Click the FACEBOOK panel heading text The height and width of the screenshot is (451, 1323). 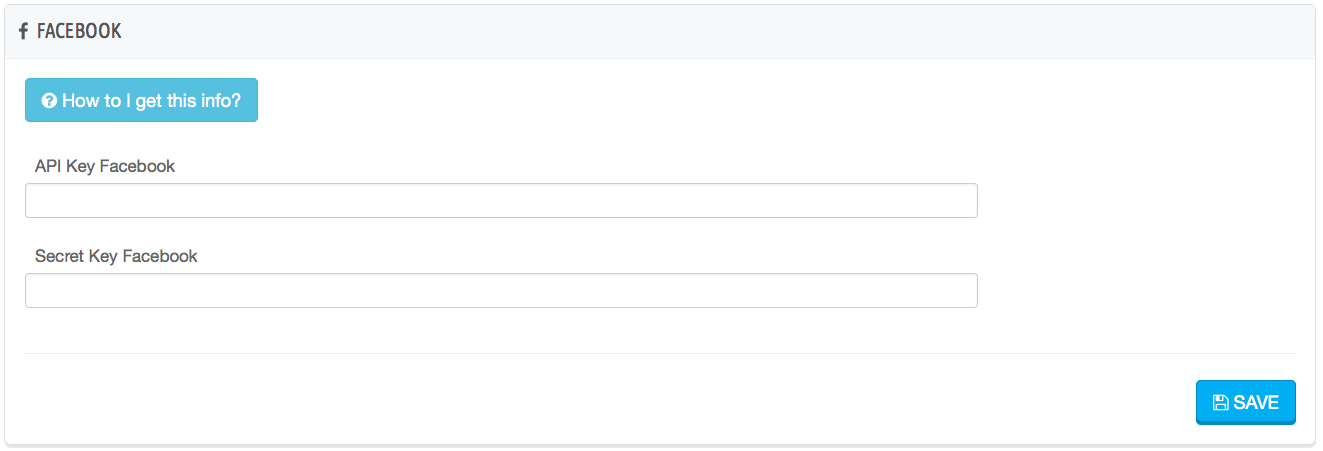[79, 32]
